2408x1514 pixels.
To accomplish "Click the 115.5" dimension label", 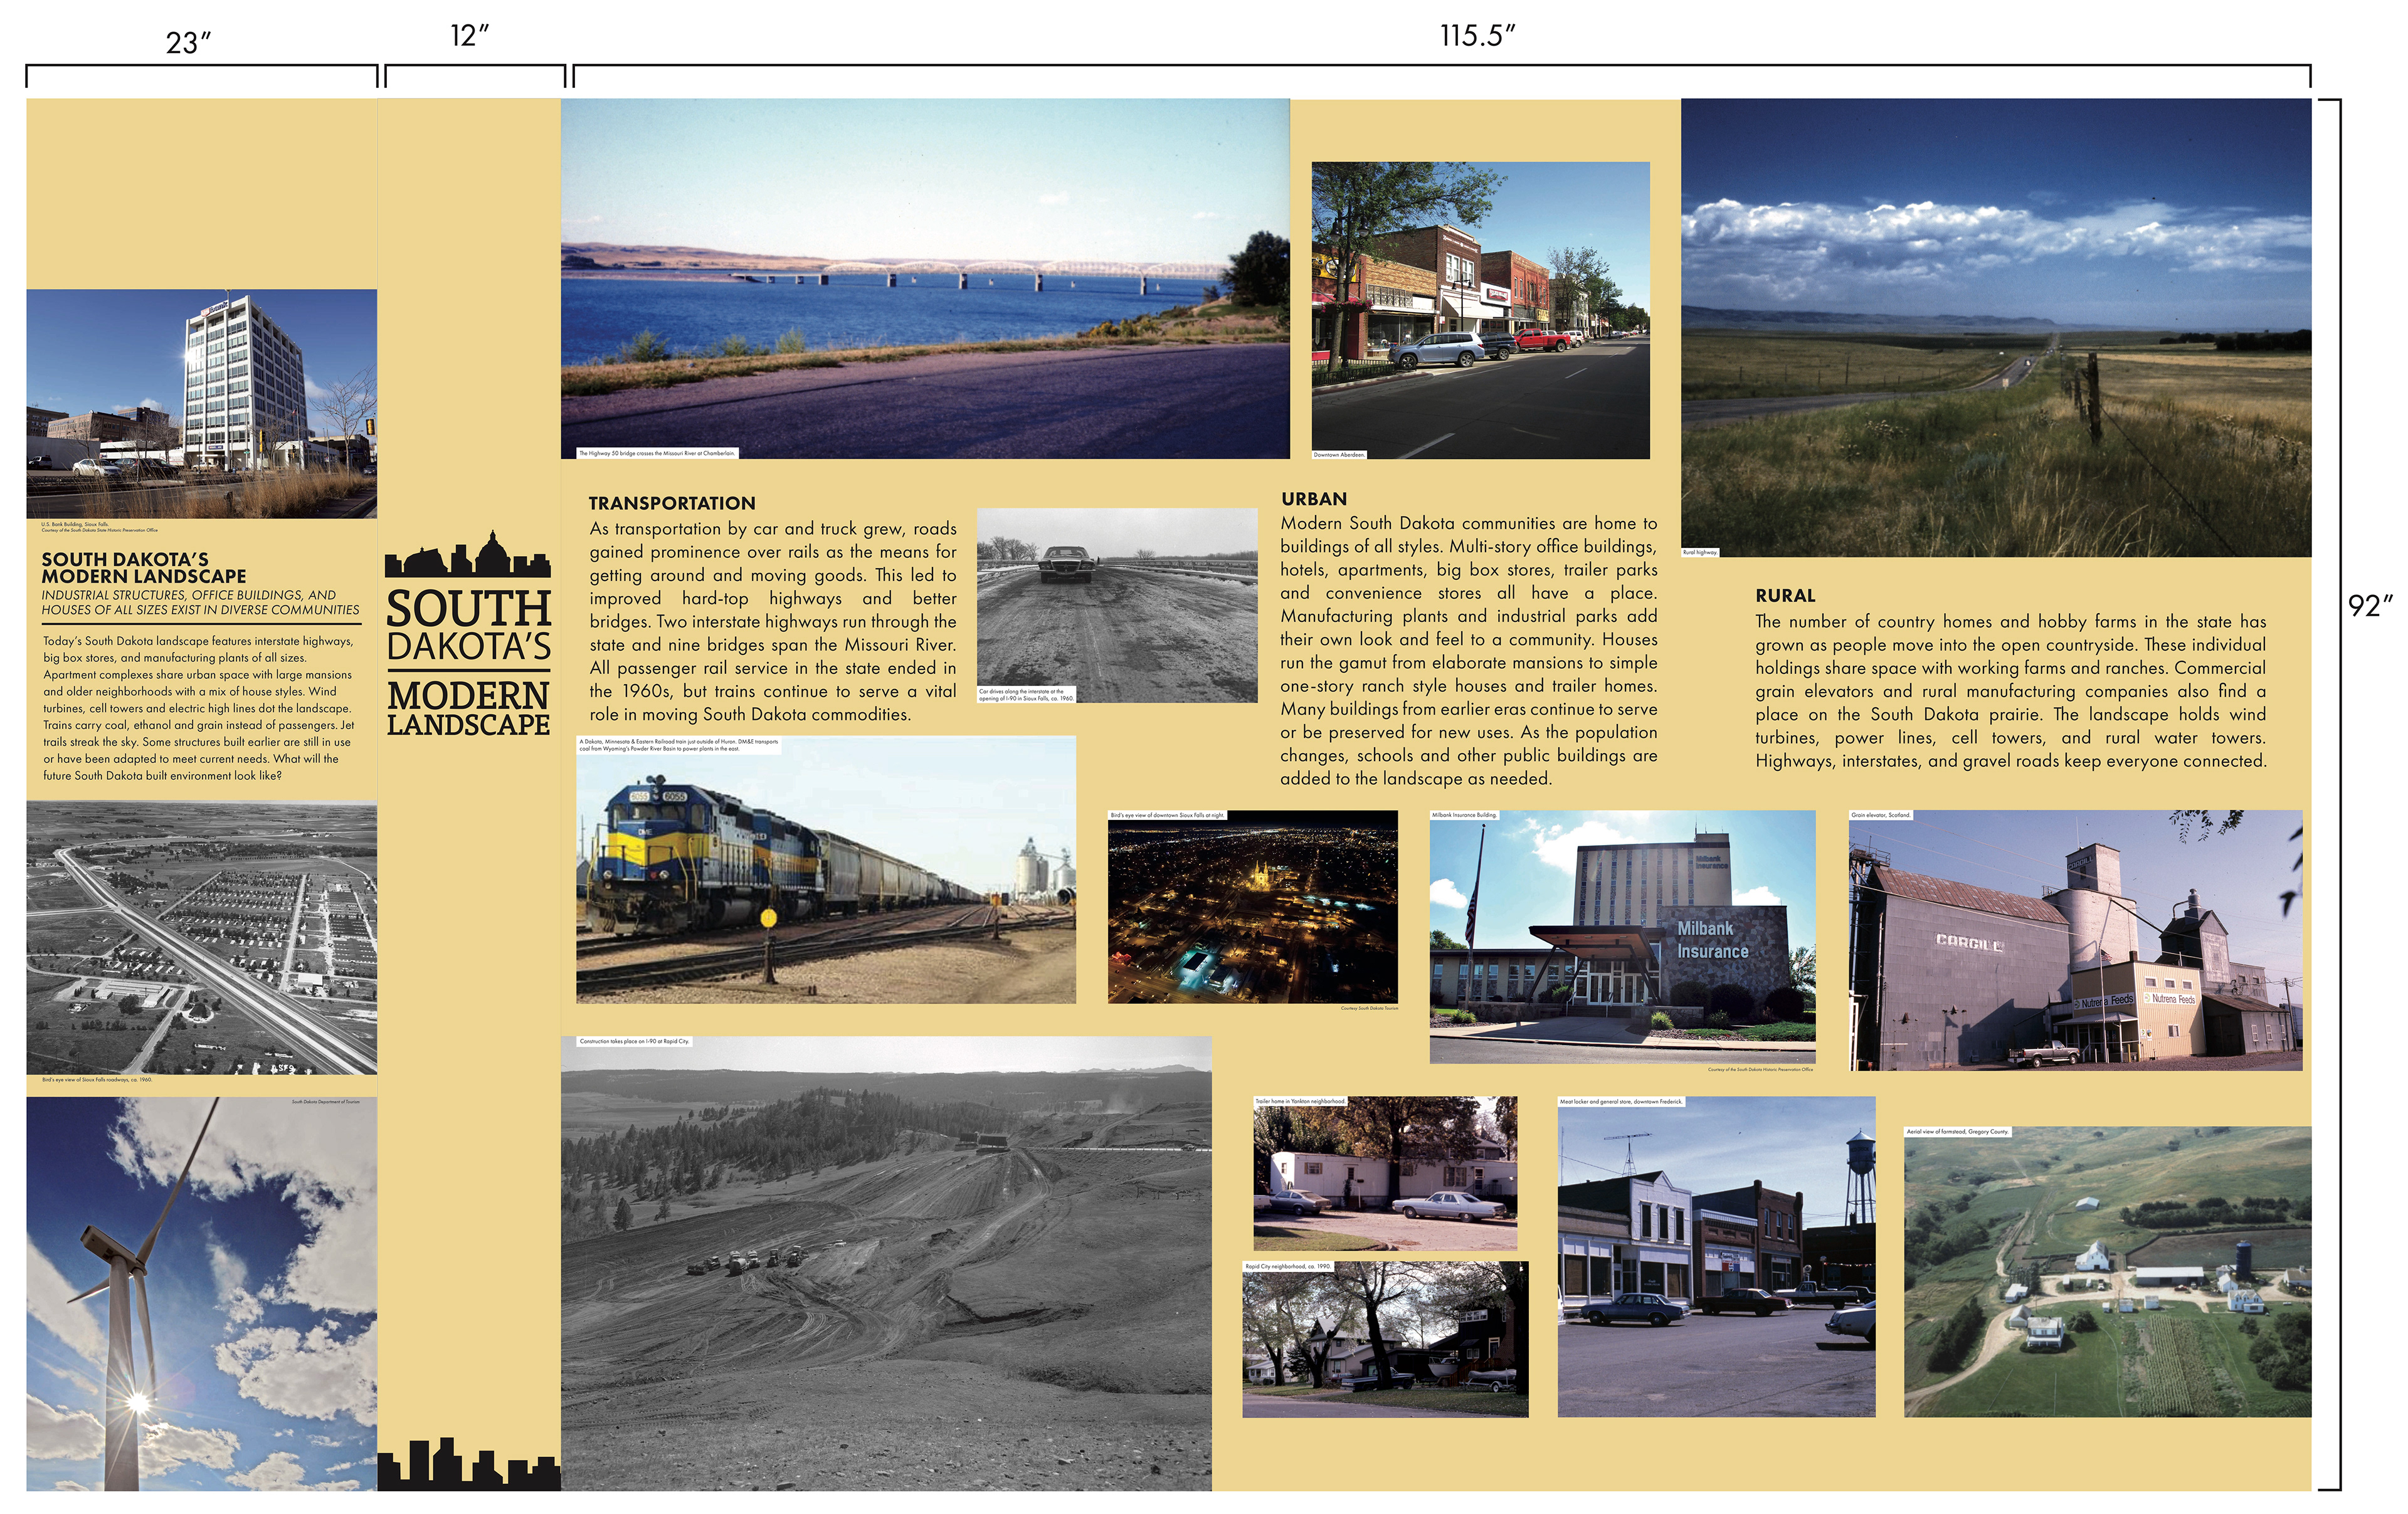I will point(1477,35).
